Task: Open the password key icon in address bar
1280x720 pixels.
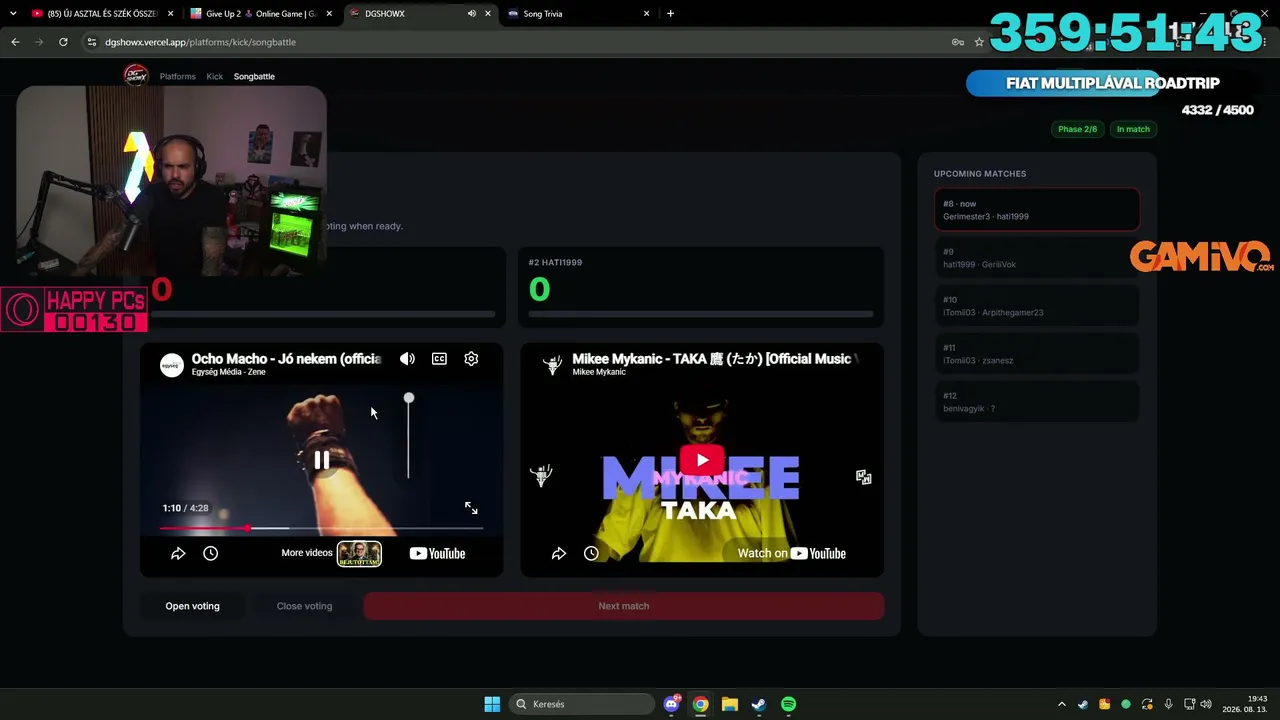Action: 957,42
